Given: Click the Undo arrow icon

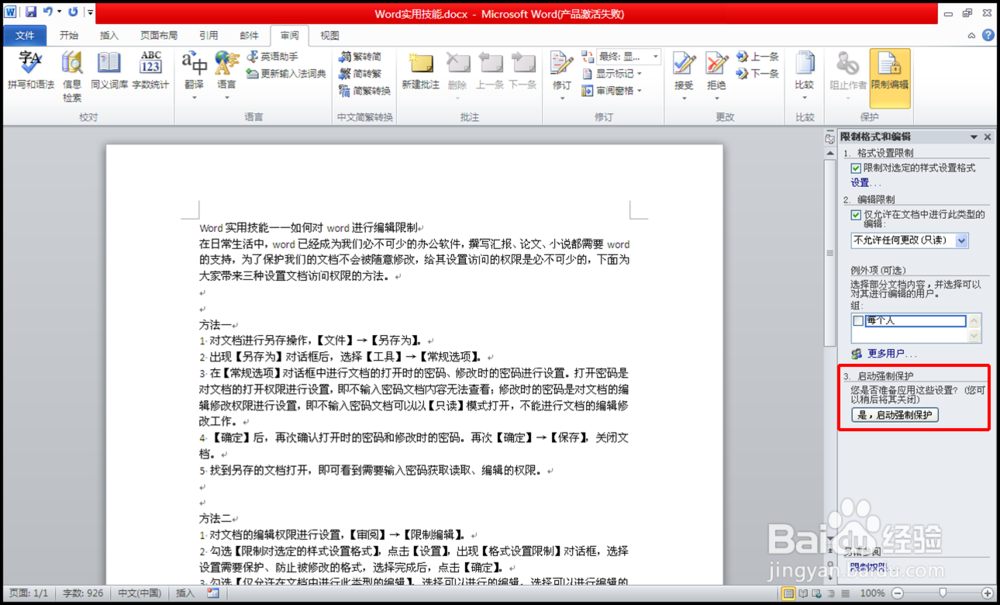Looking at the screenshot, I should [x=48, y=12].
